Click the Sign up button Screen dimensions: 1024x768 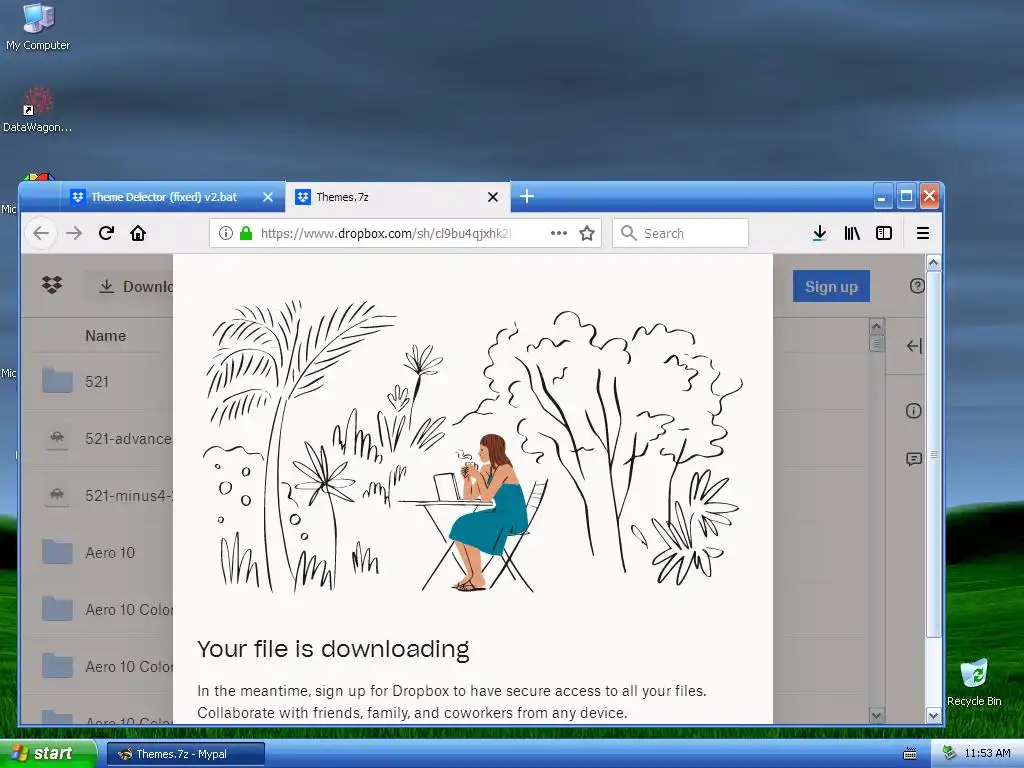(x=831, y=286)
